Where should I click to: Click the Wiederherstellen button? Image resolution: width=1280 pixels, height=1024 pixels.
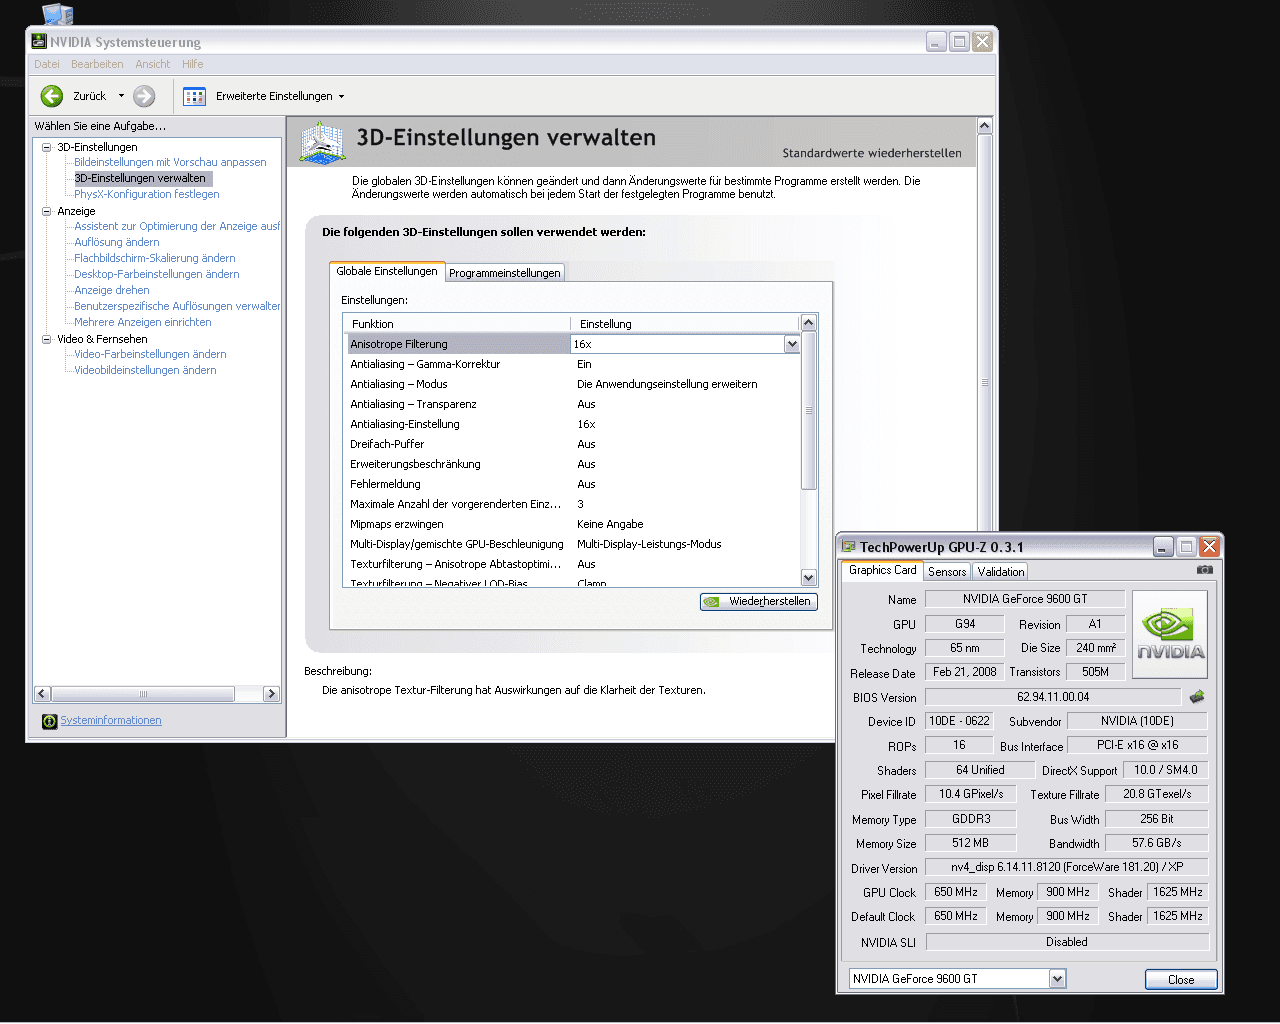coord(759,601)
